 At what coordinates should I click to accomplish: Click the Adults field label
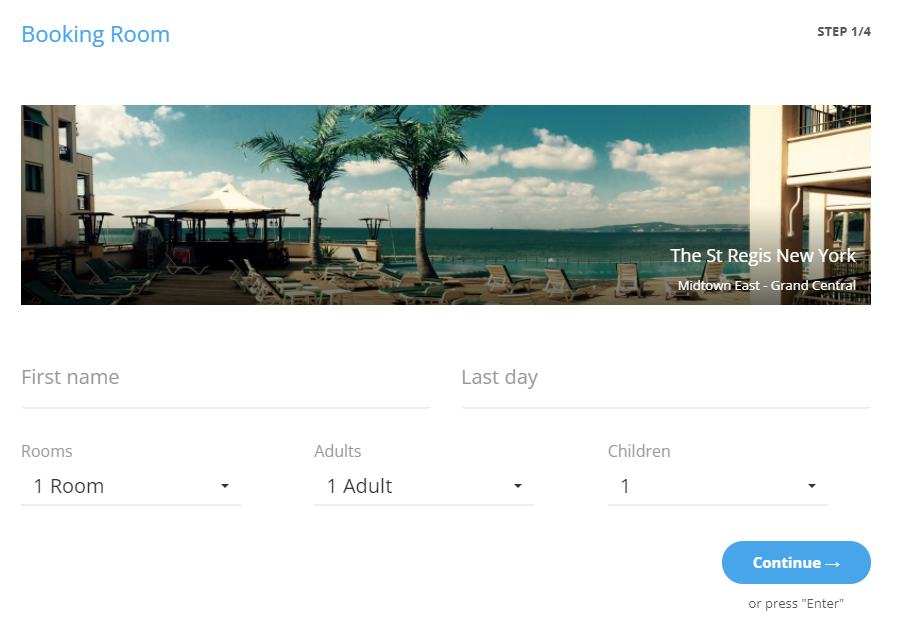click(x=338, y=451)
